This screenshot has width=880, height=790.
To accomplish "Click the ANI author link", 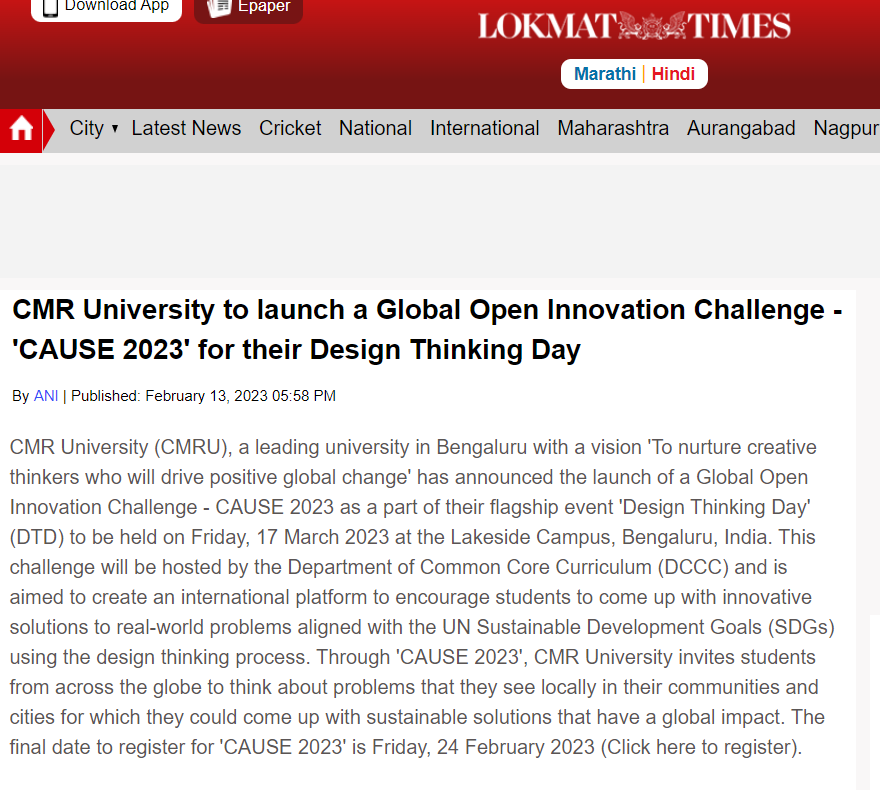I will [x=46, y=396].
